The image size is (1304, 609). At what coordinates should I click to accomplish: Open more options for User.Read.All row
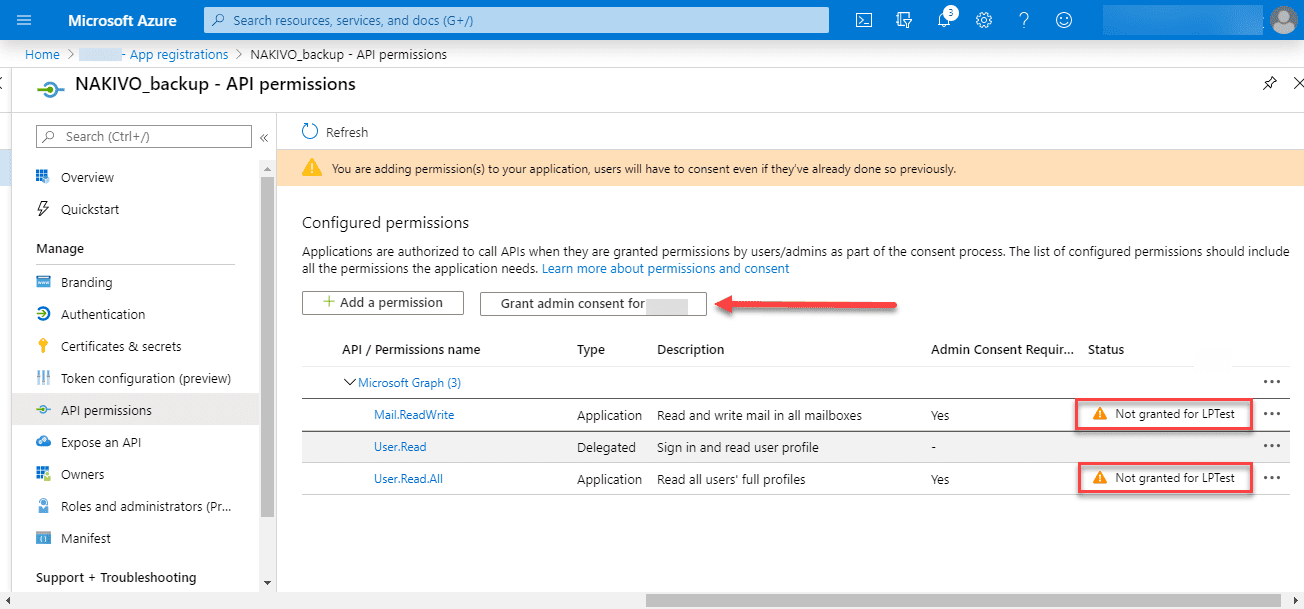[x=1272, y=478]
